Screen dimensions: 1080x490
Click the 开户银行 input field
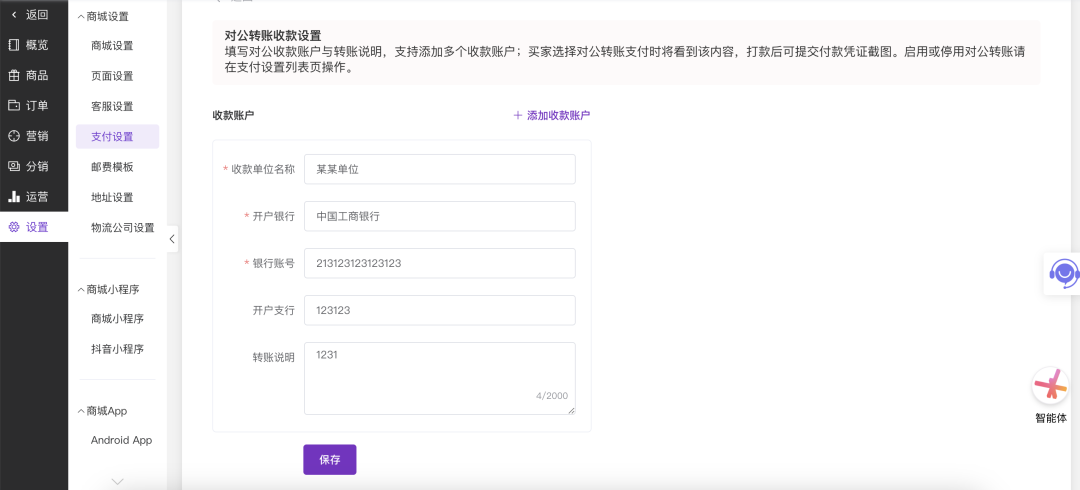click(x=439, y=216)
